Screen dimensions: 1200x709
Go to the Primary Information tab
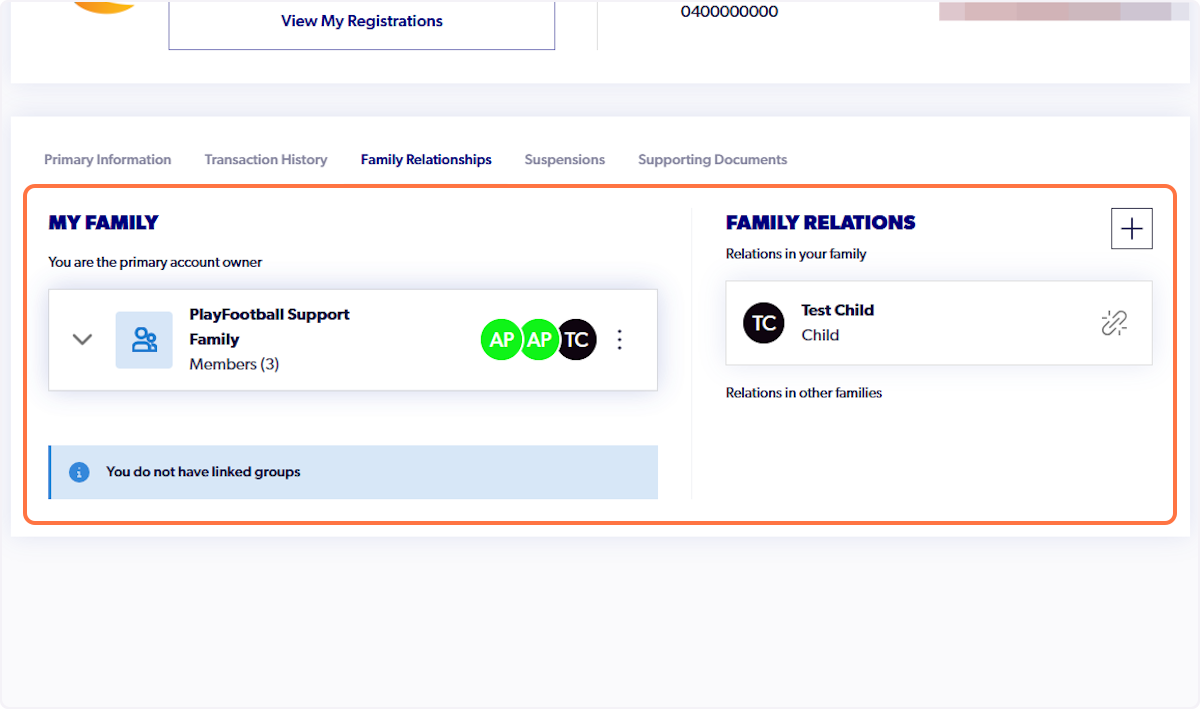(107, 159)
